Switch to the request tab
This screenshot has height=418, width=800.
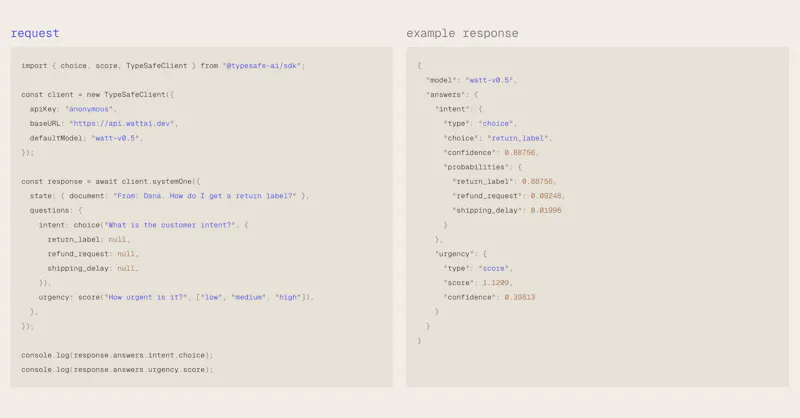pos(35,33)
